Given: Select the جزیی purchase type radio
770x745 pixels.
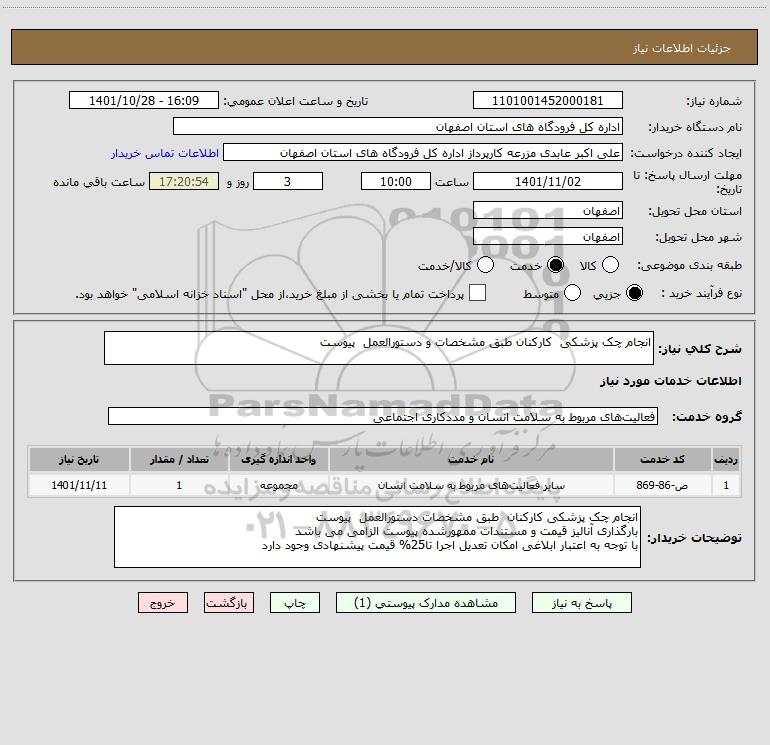Looking at the screenshot, I should click(634, 293).
